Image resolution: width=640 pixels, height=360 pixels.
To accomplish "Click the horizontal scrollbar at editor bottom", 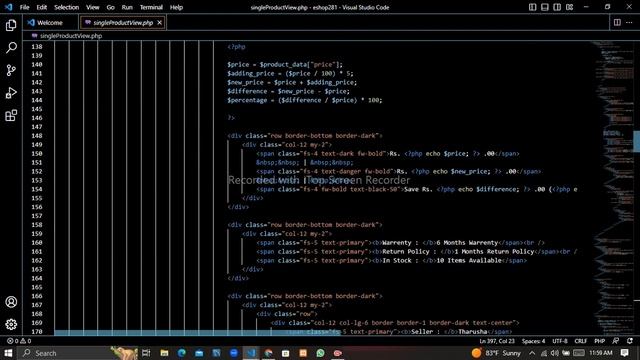I will tap(197, 333).
